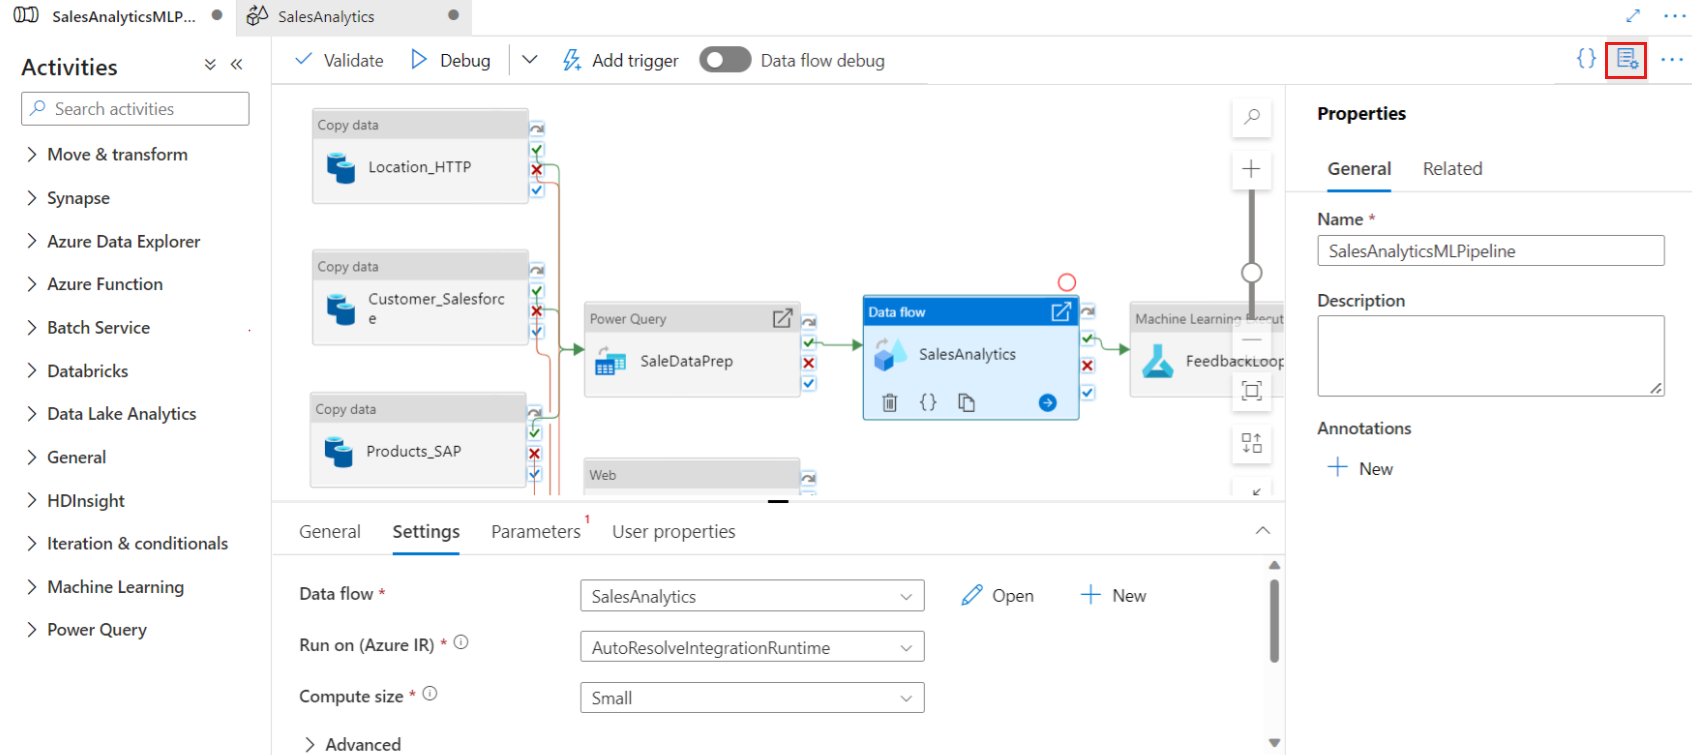Click the canvas zoom slider handle
The image size is (1692, 755).
1251,273
